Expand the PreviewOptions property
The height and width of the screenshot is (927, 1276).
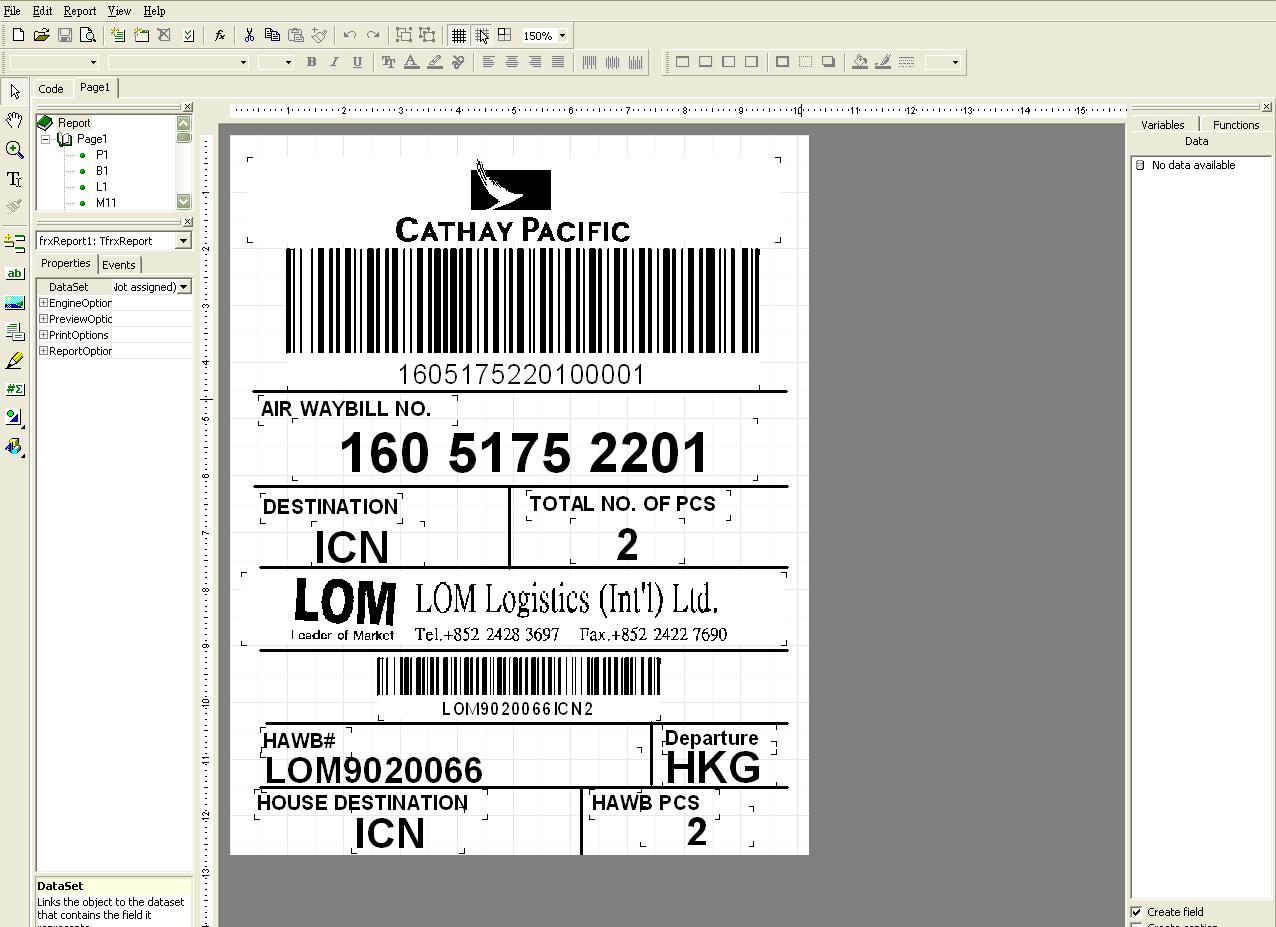pos(43,319)
